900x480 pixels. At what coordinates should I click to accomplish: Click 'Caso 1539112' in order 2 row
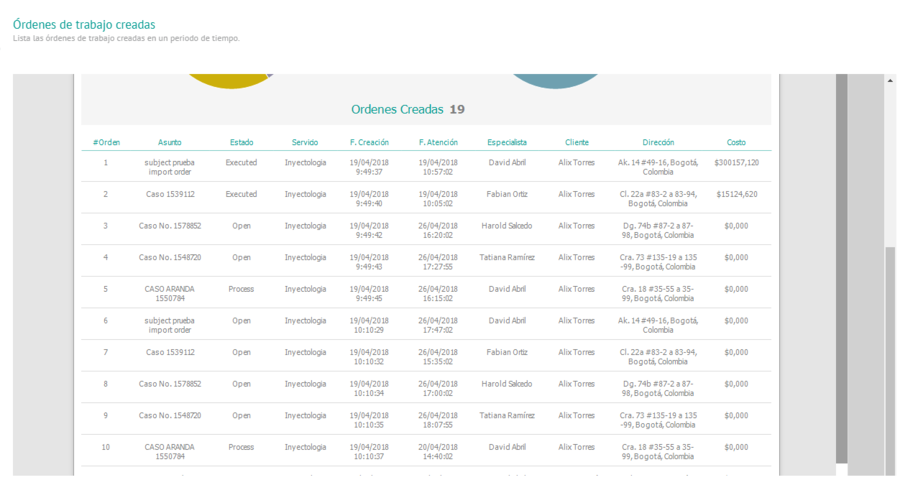tap(170, 194)
